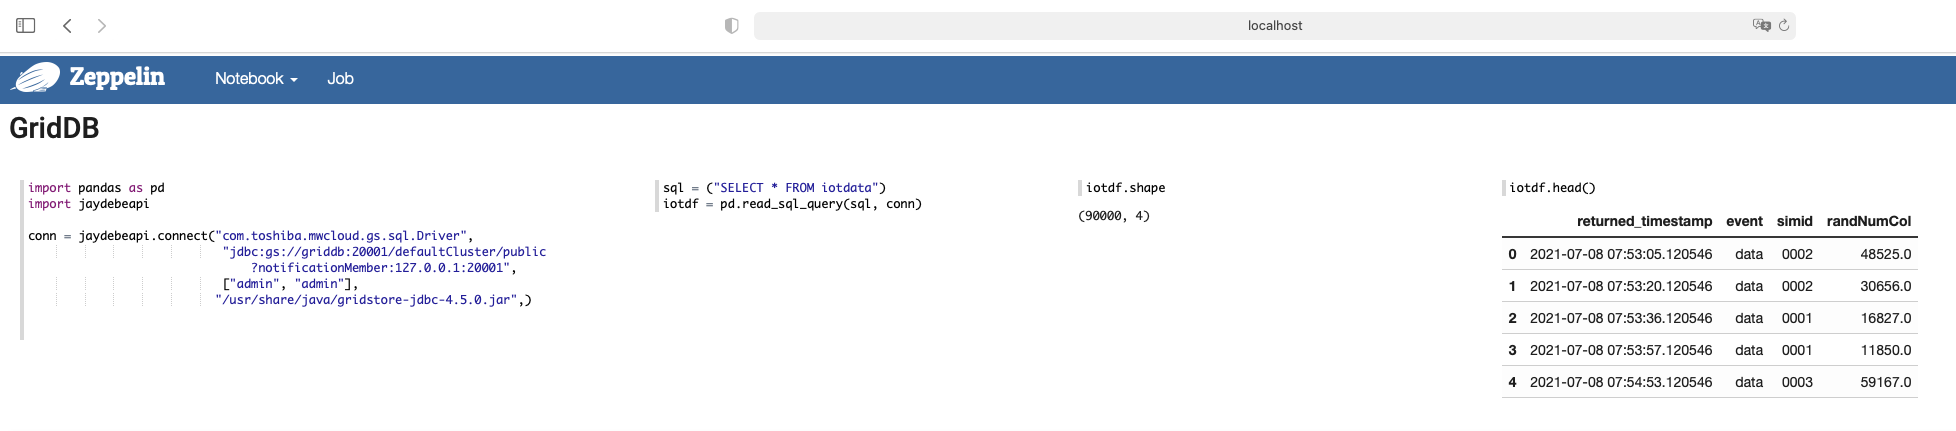This screenshot has height=431, width=1956.
Task: Reload the page with the refresh icon
Action: (x=1783, y=26)
